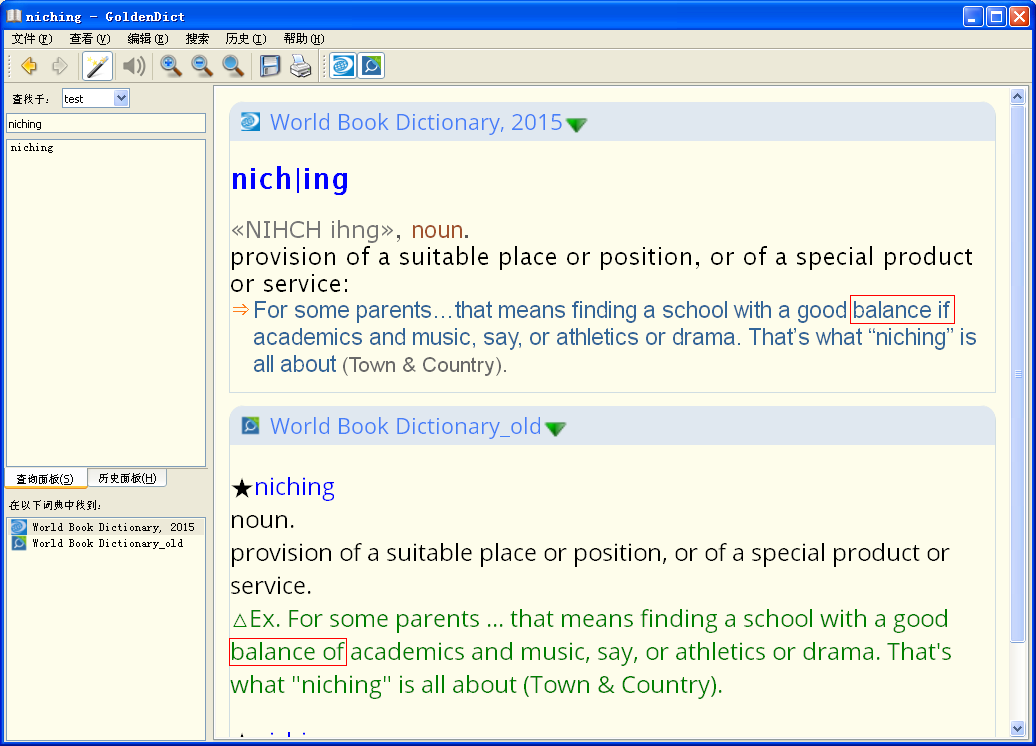Image resolution: width=1036 pixels, height=746 pixels.
Task: Click the Save Article floppy icon
Action: pyautogui.click(x=270, y=66)
